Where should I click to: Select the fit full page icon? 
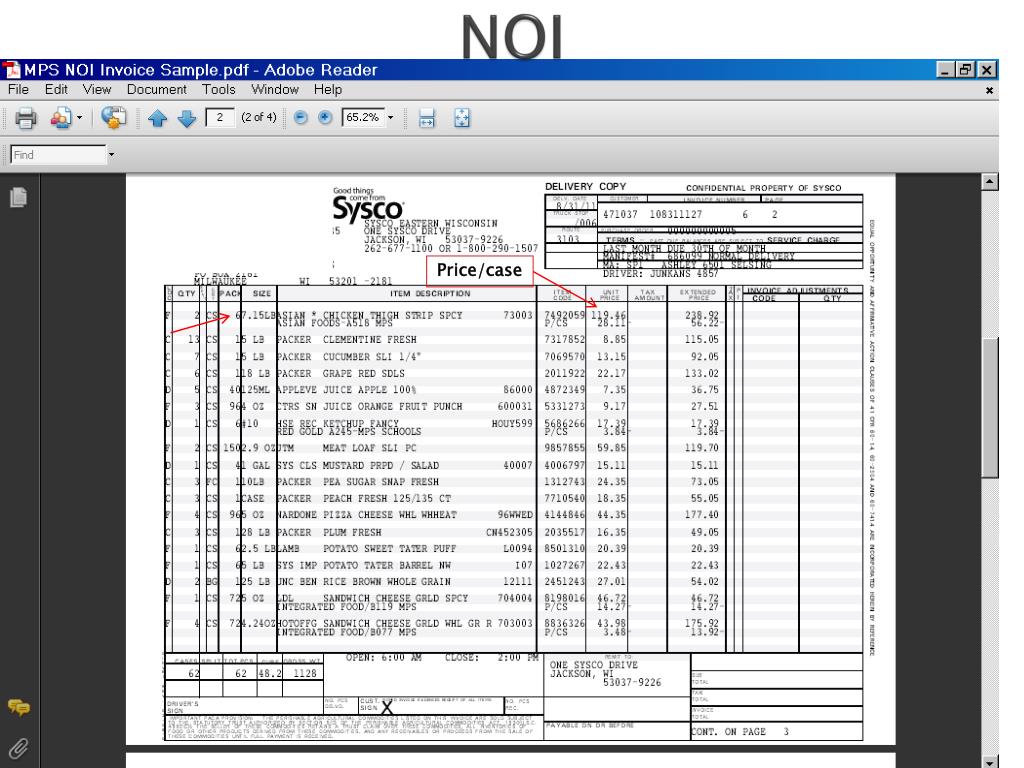click(x=462, y=118)
